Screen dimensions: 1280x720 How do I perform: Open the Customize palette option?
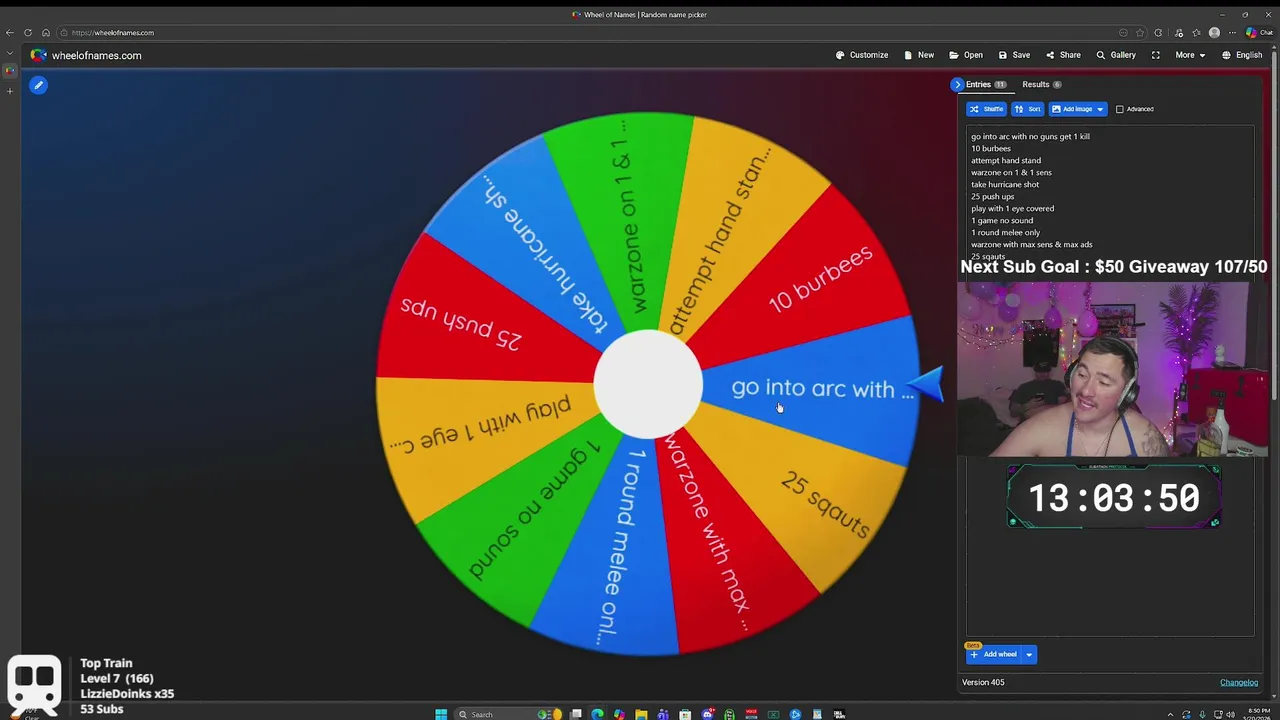862,55
